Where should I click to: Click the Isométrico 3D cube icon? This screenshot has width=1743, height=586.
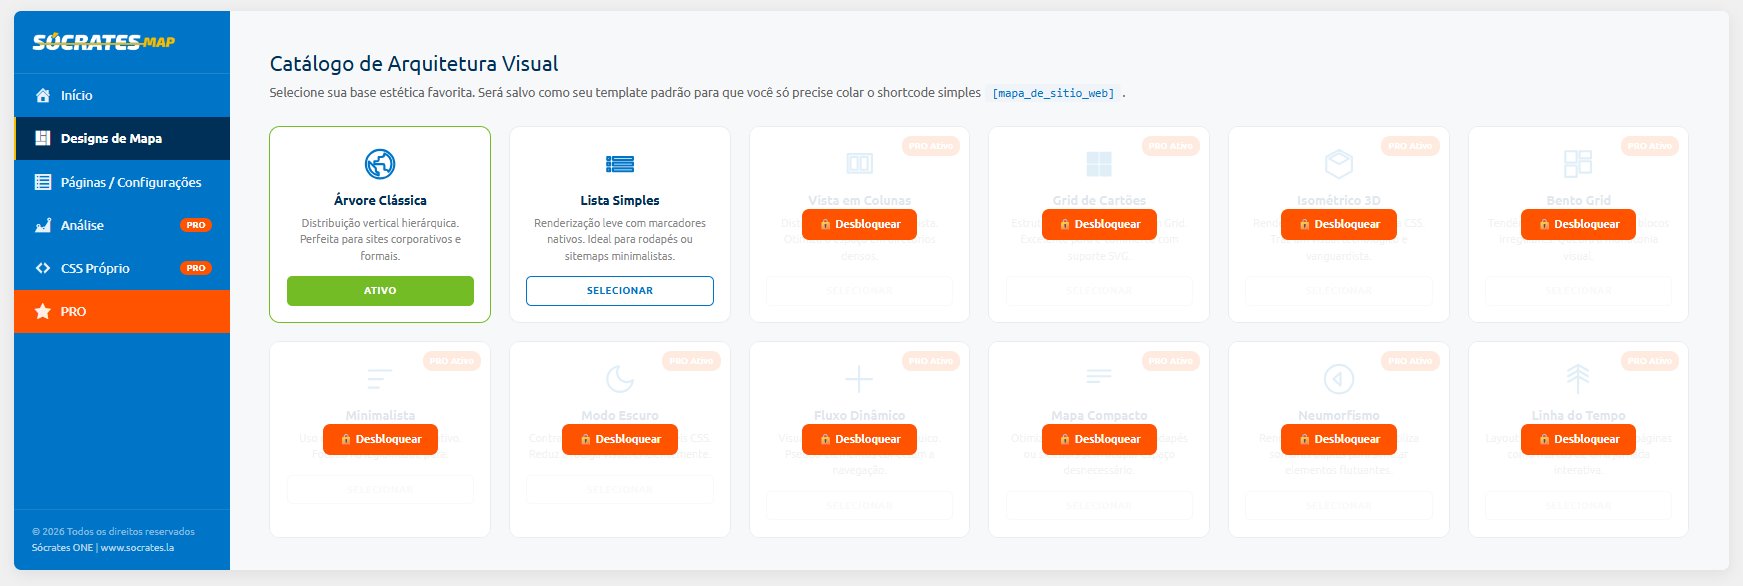(1338, 163)
